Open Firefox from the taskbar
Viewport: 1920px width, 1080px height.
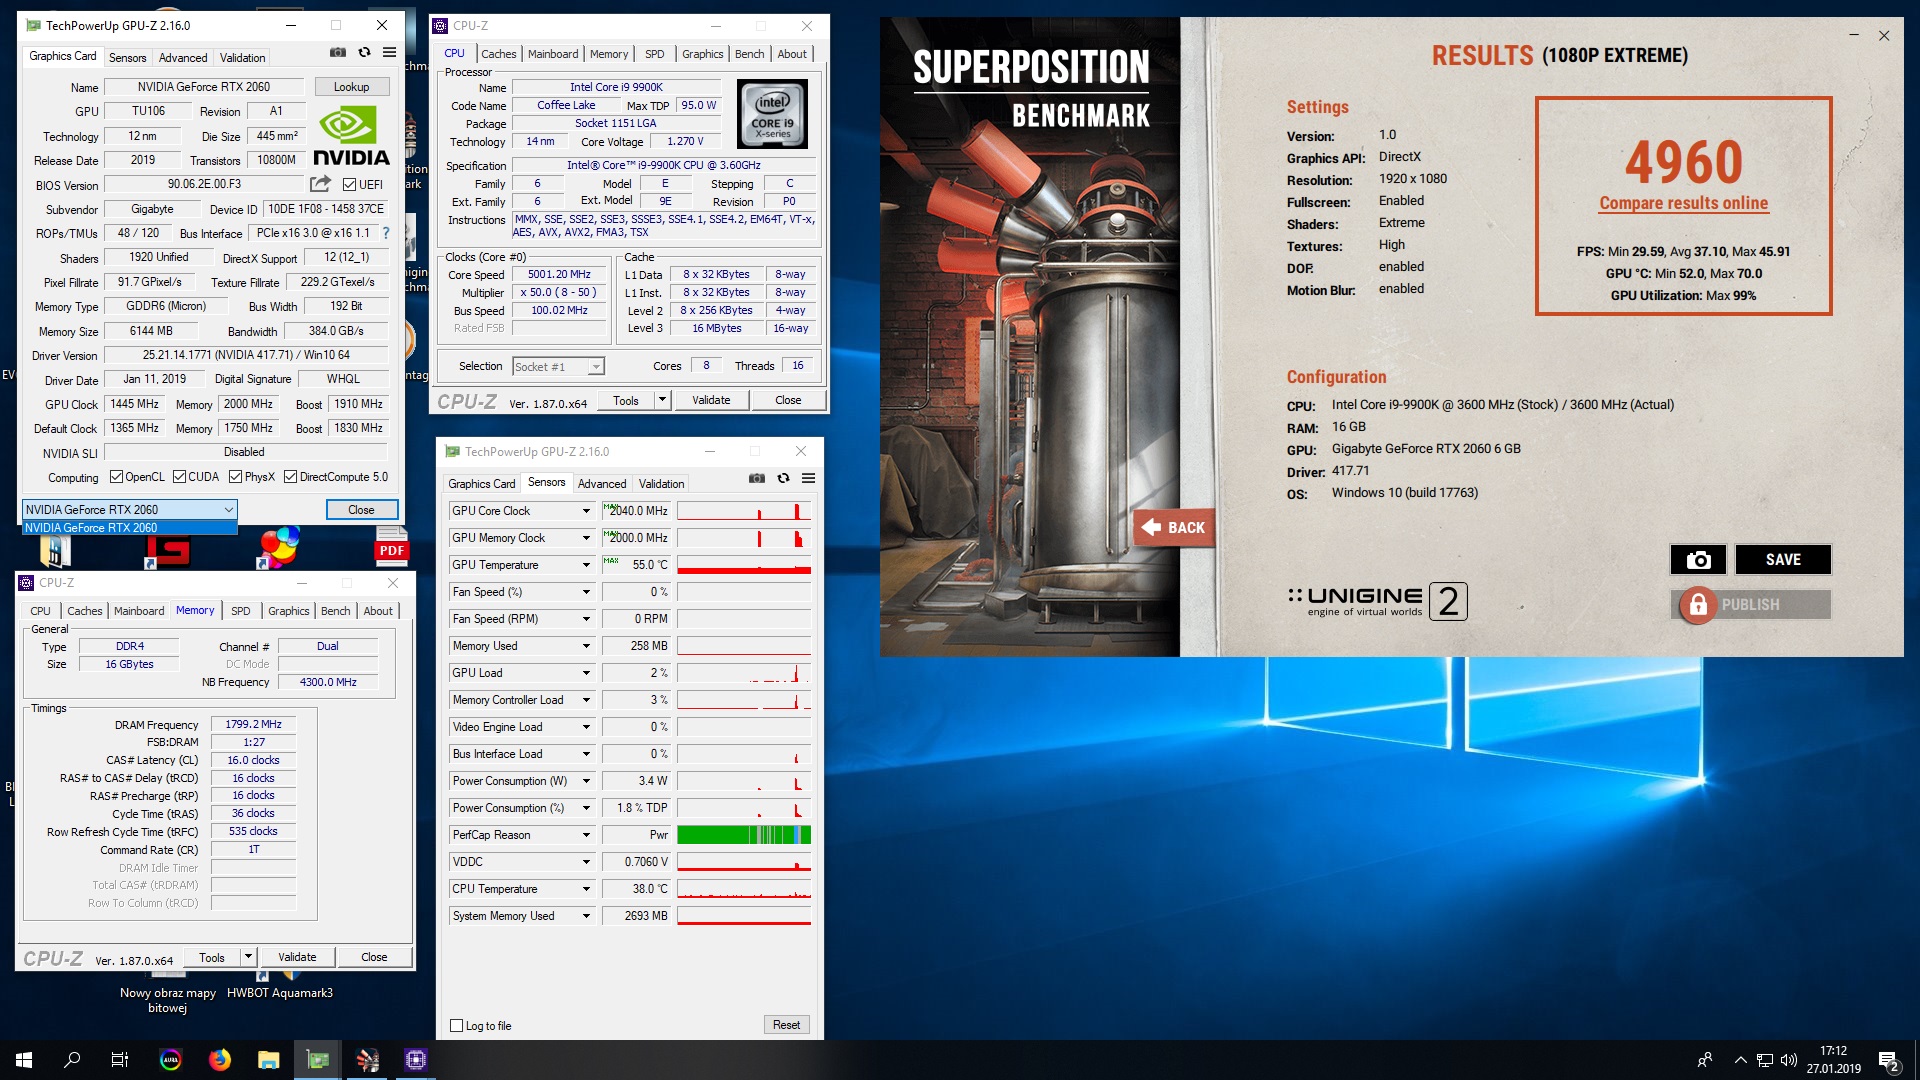(220, 1060)
